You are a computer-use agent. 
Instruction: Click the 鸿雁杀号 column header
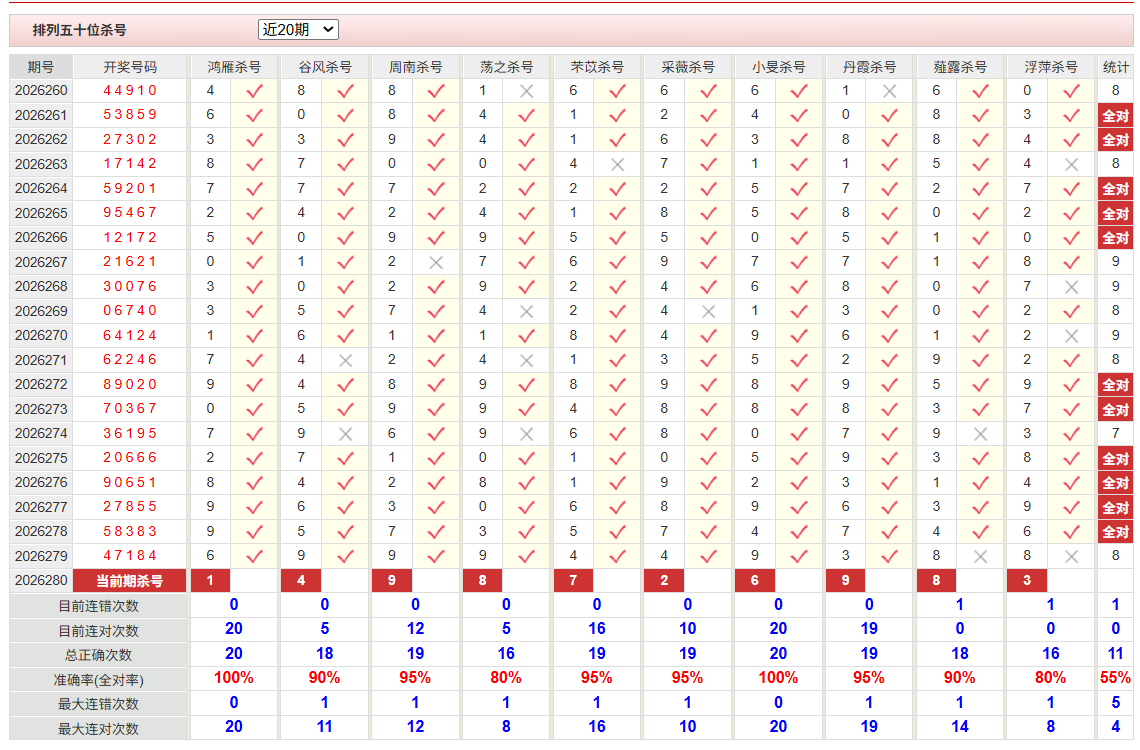coord(234,67)
